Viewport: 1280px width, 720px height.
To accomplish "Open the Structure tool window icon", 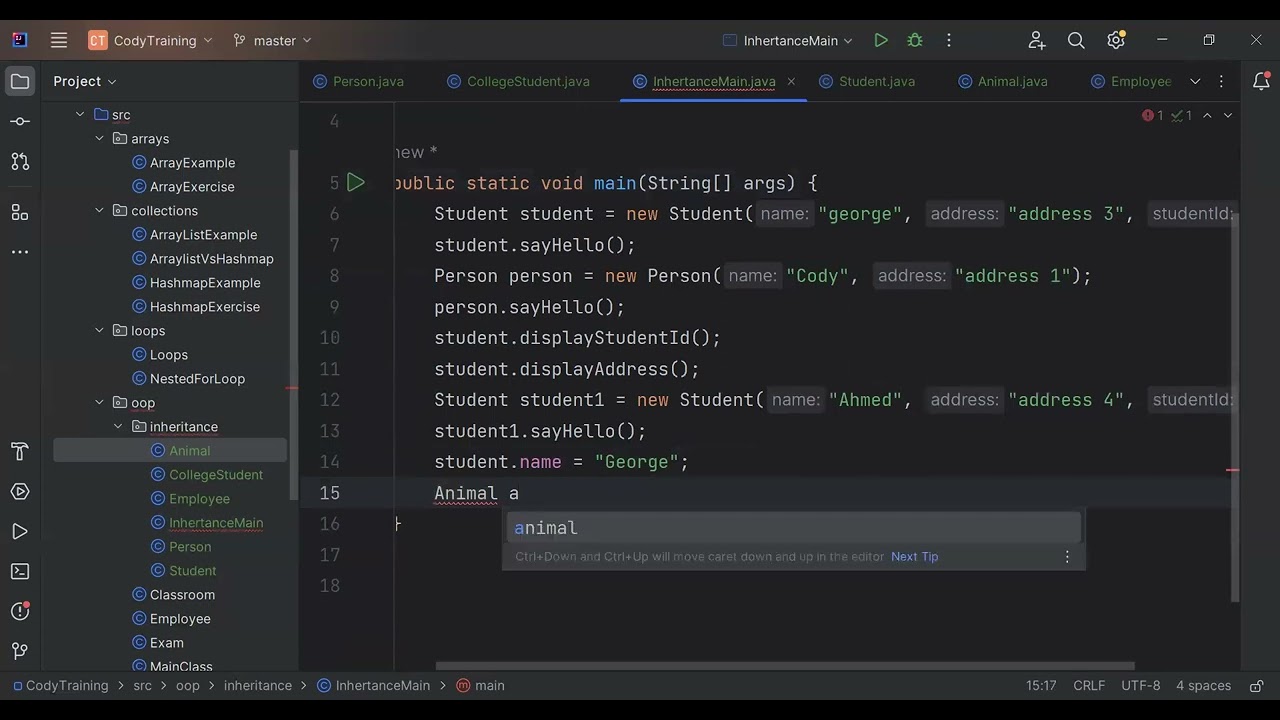I will [x=20, y=212].
